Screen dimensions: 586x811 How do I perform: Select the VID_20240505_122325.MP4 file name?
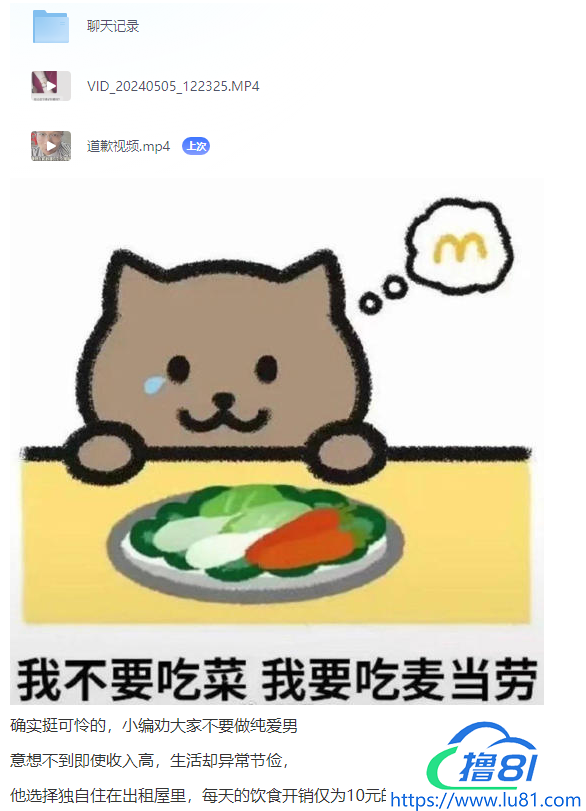[173, 86]
